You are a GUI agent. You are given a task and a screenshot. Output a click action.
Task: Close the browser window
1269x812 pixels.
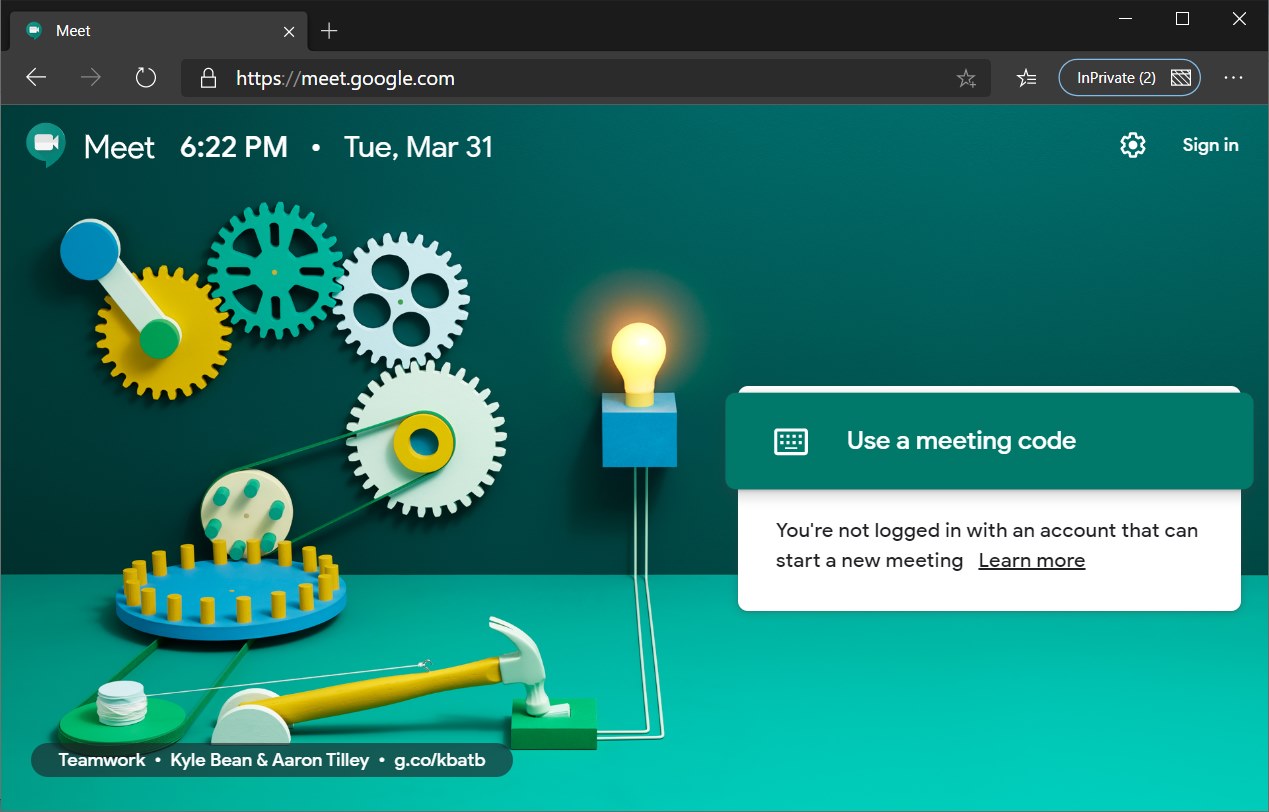(x=1241, y=19)
